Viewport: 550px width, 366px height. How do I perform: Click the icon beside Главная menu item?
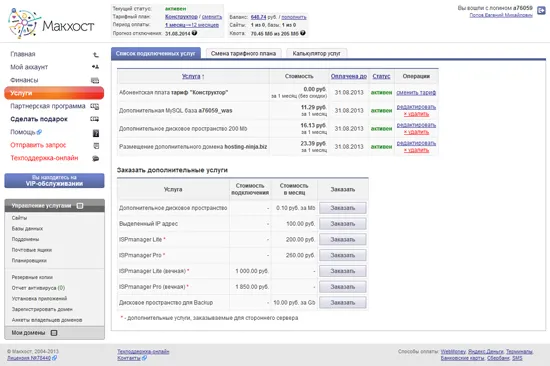[95, 54]
